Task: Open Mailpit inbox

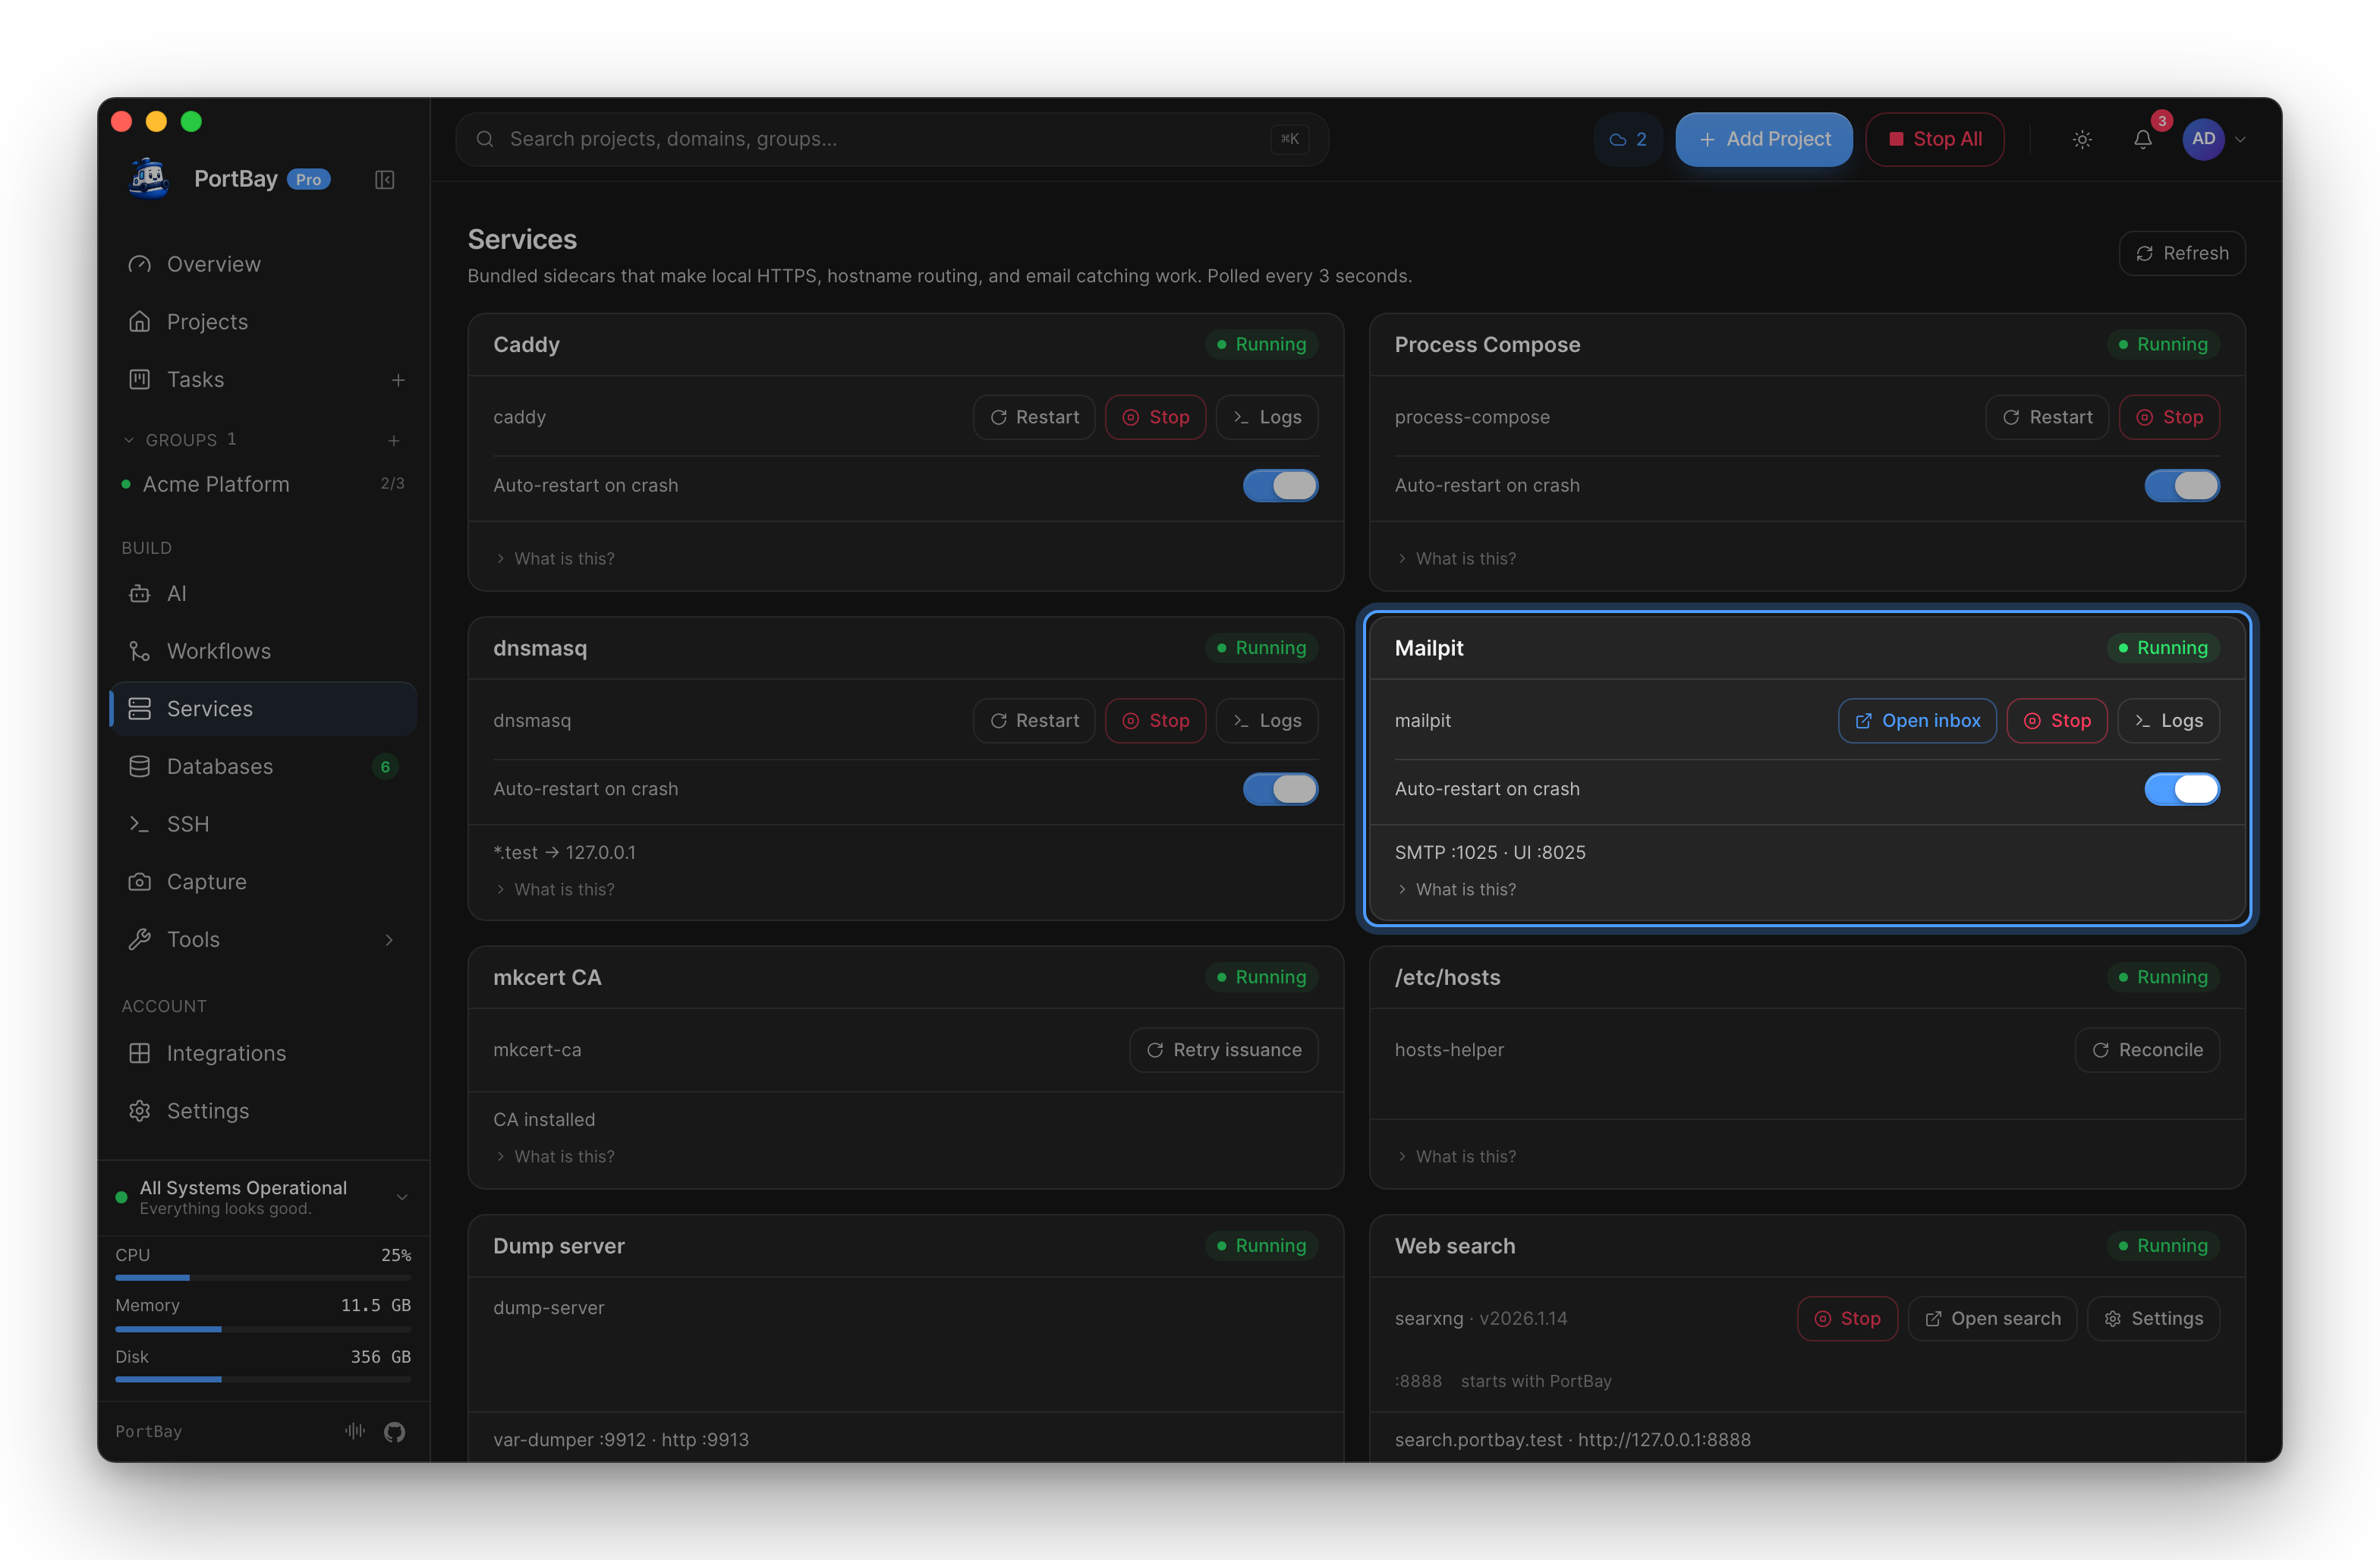Action: tap(1917, 721)
